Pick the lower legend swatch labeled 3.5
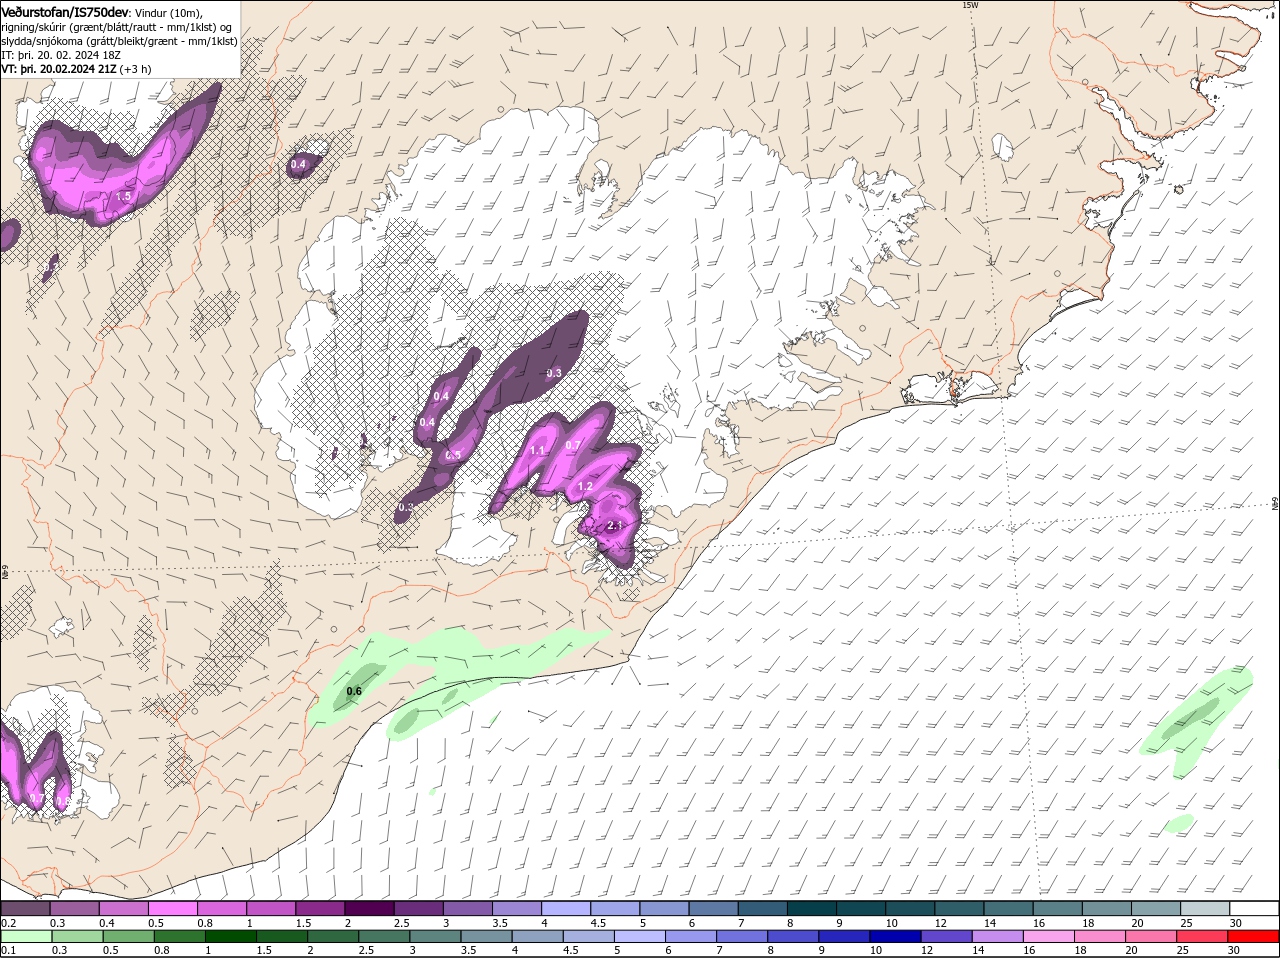Screen dimensions: 1280x958 click(487, 936)
